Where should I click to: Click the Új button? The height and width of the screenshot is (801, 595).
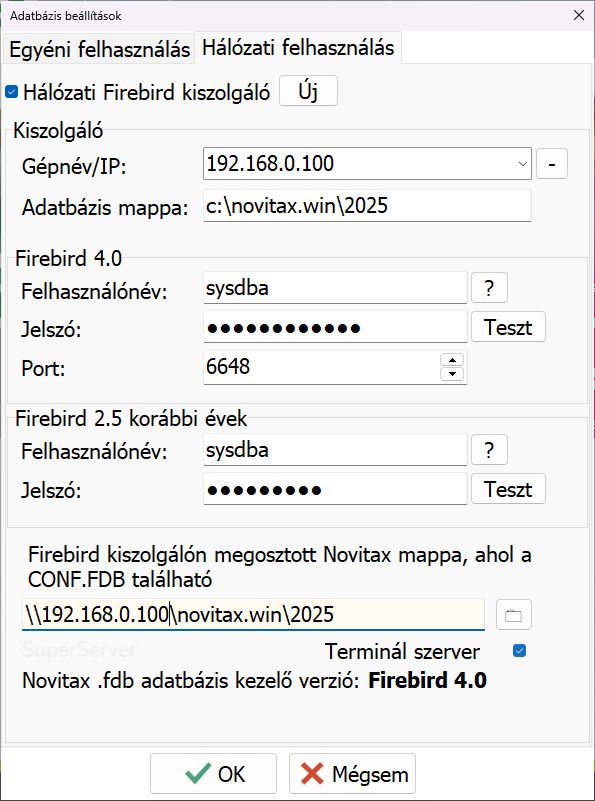(308, 91)
